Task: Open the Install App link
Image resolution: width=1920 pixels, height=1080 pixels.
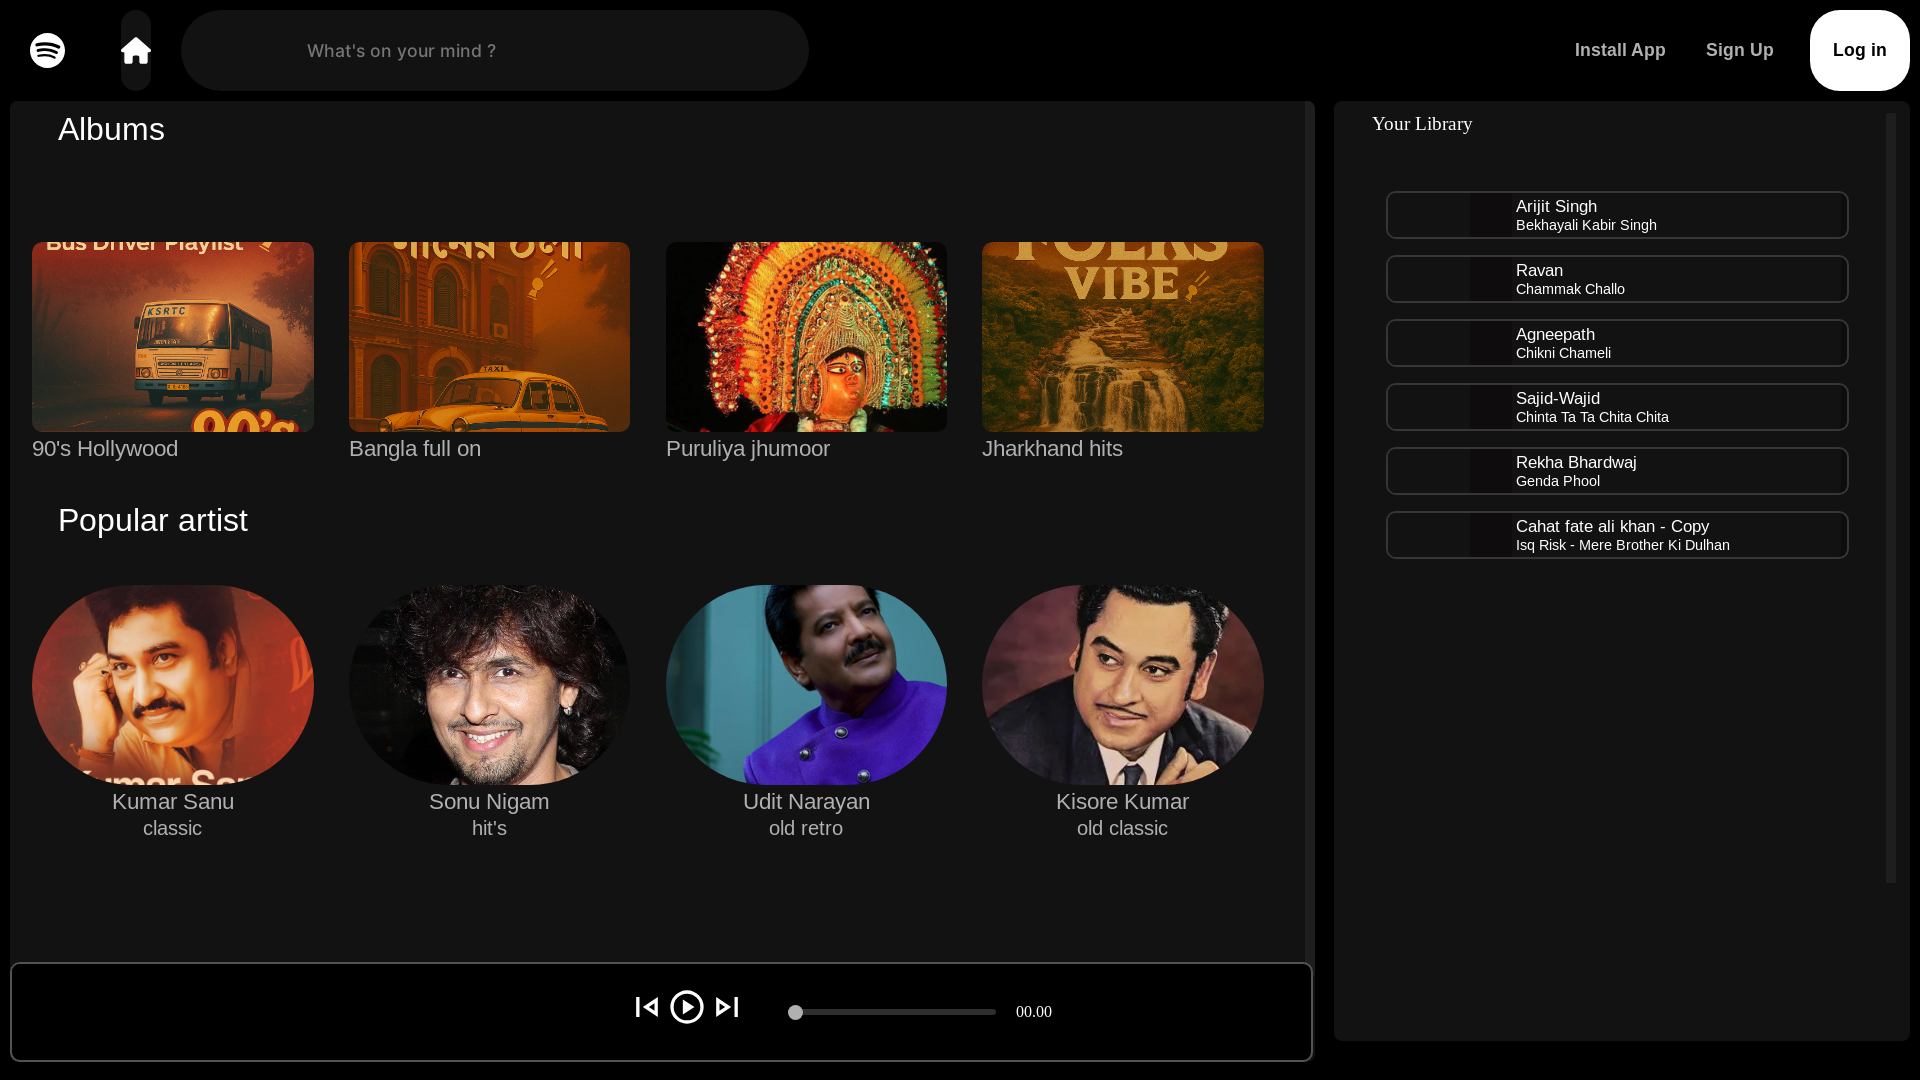Action: tap(1620, 50)
